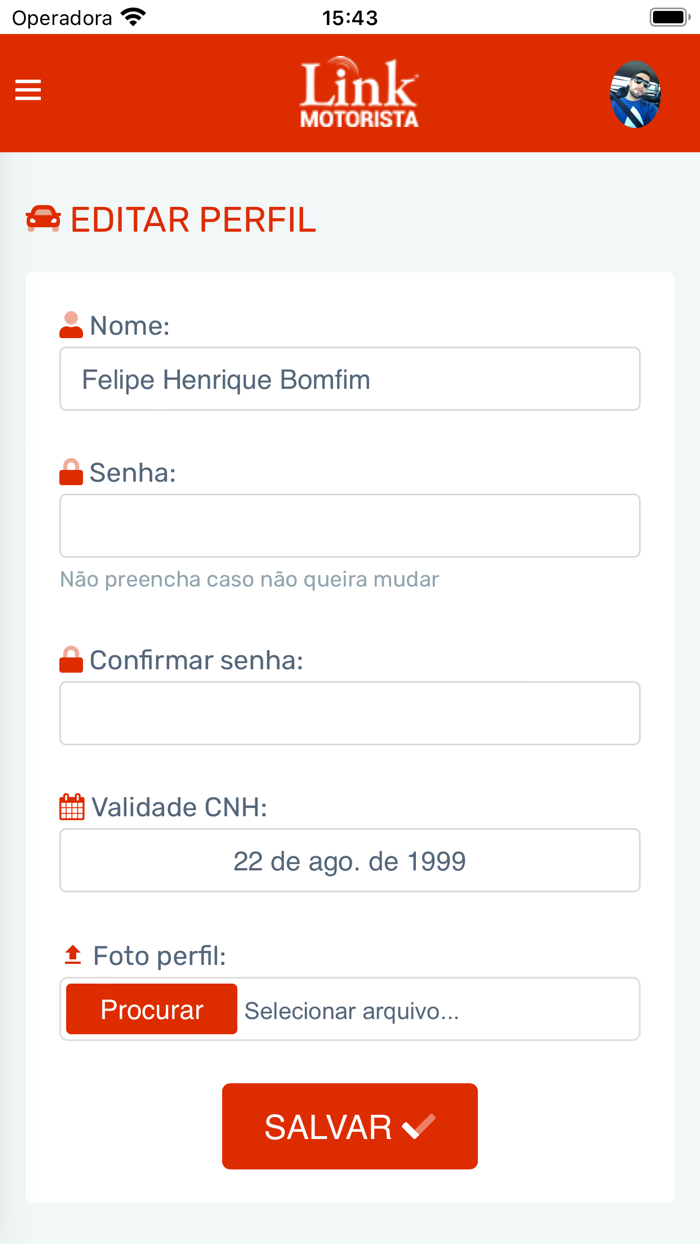Focus the Nome field with Felipe Henrique Bomfim
Image resolution: width=700 pixels, height=1244 pixels.
(350, 379)
